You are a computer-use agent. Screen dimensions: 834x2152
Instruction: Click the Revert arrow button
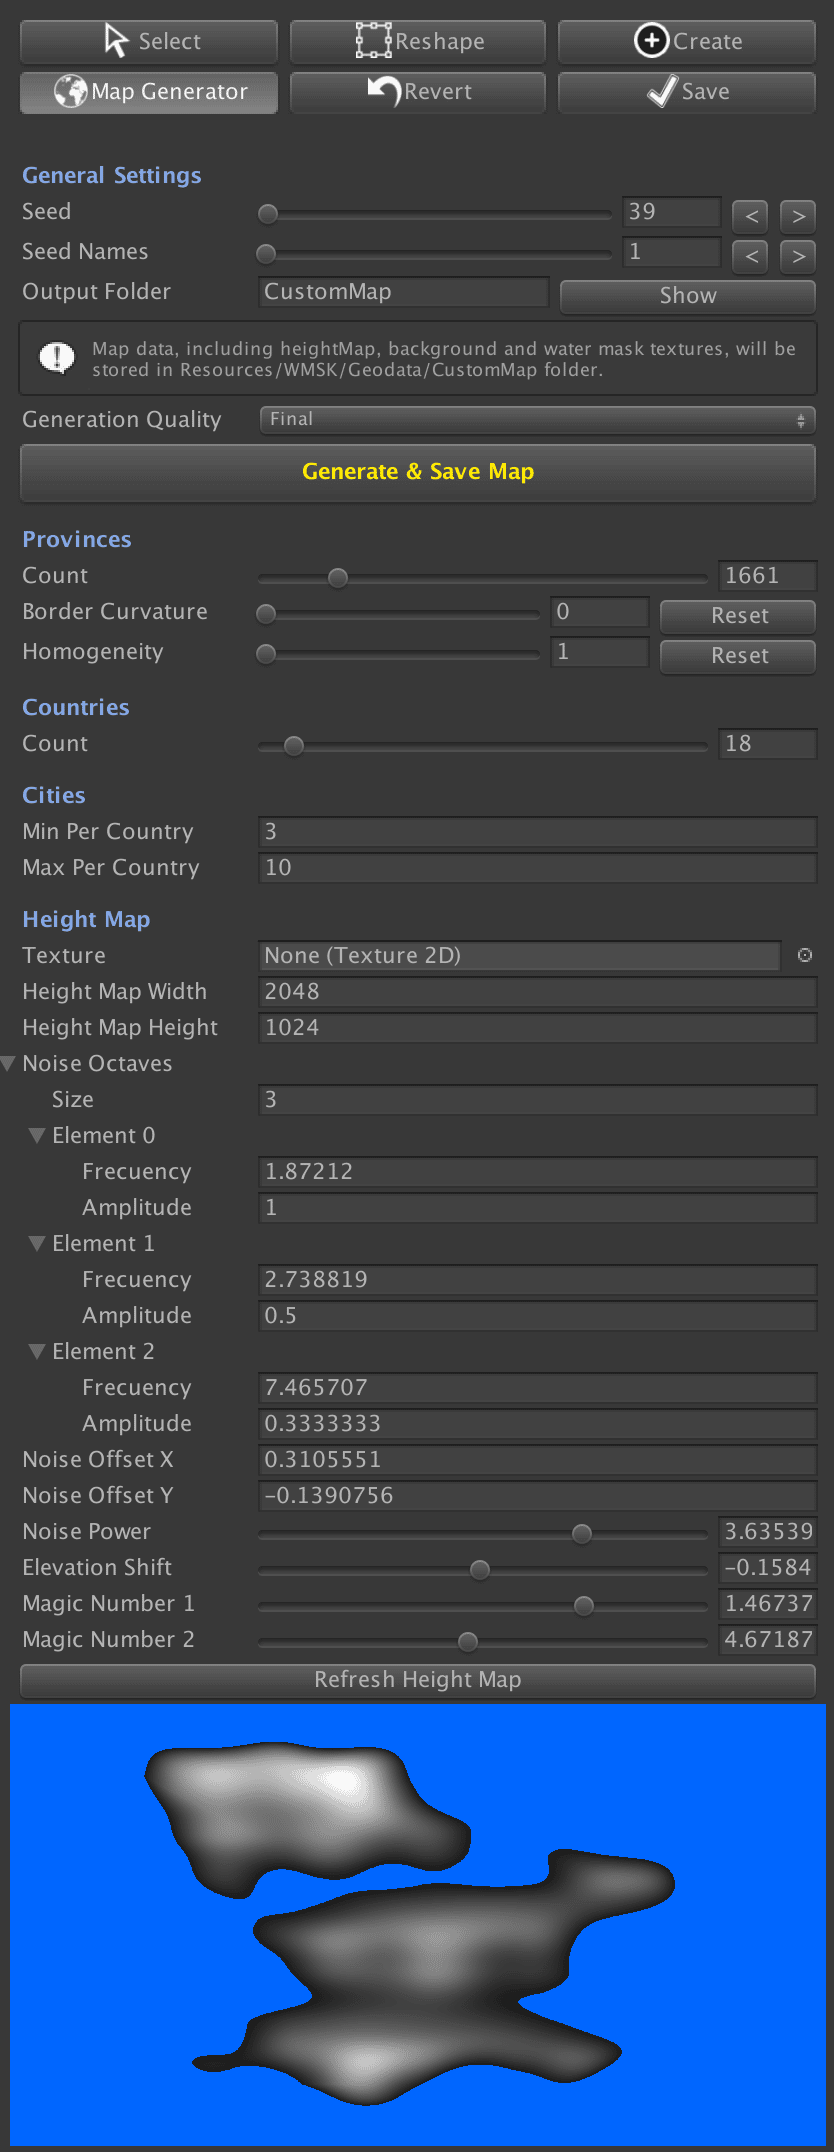[418, 92]
